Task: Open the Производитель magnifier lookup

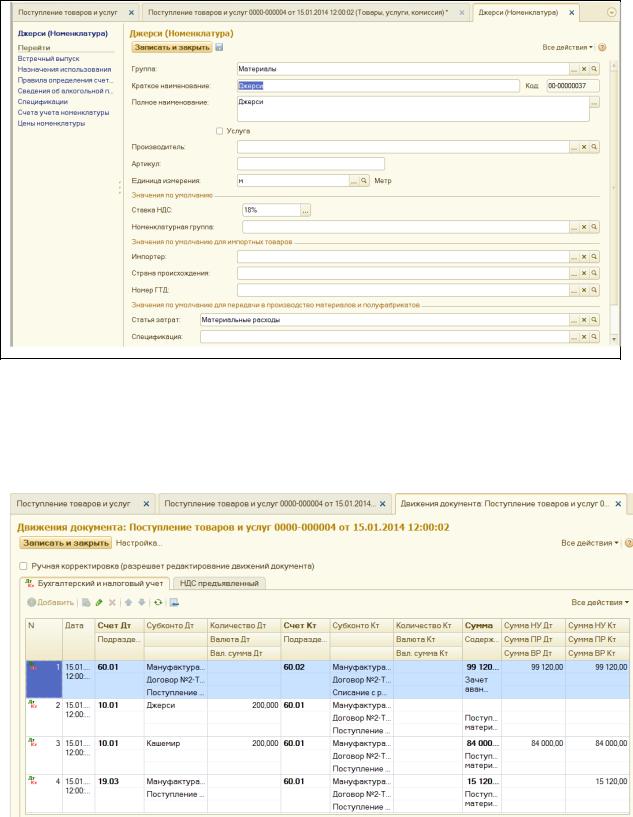Action: pyautogui.click(x=594, y=147)
